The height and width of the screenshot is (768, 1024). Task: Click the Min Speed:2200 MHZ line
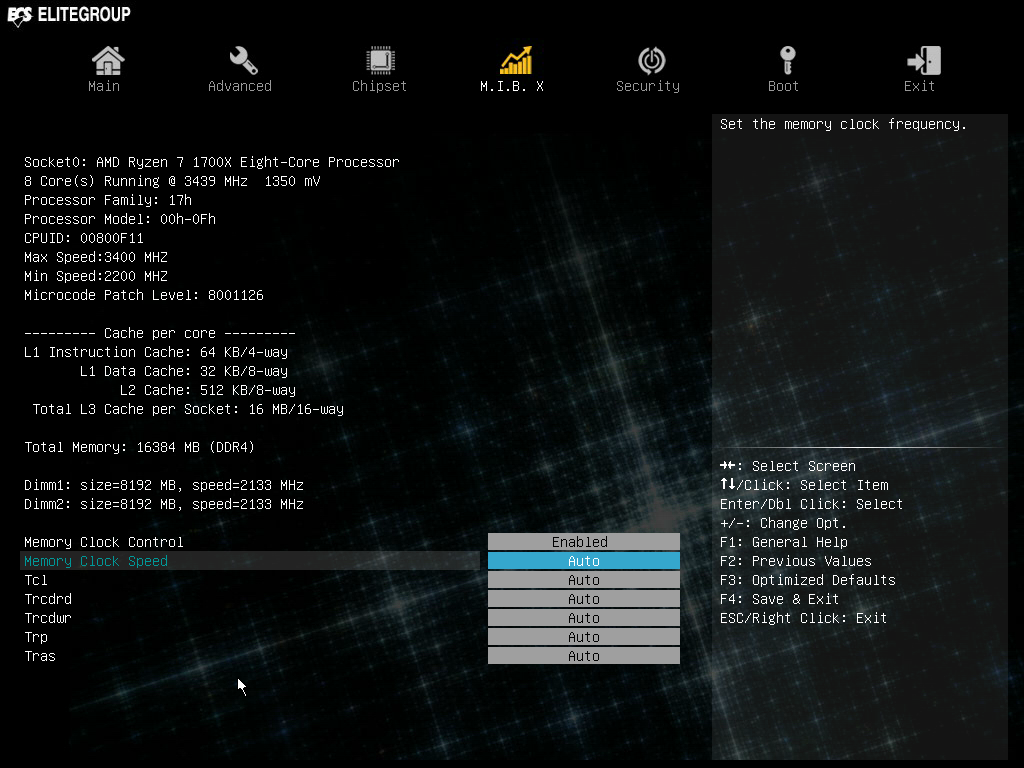[96, 276]
